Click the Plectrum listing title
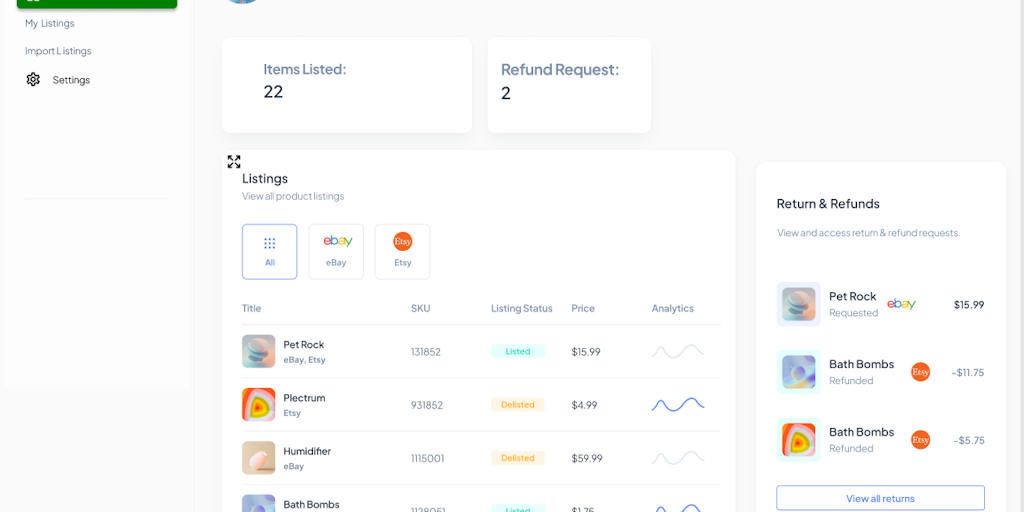This screenshot has width=1024, height=512. (304, 398)
